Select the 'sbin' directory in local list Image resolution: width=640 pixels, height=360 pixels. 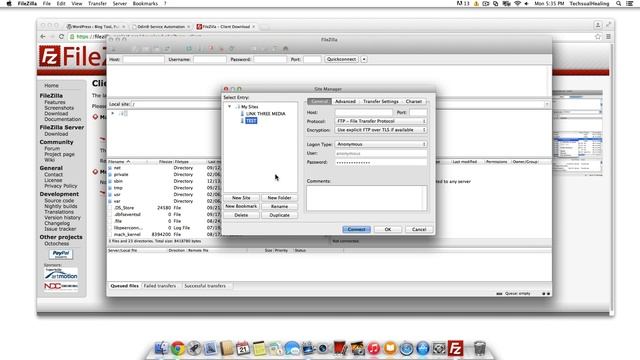[x=118, y=181]
